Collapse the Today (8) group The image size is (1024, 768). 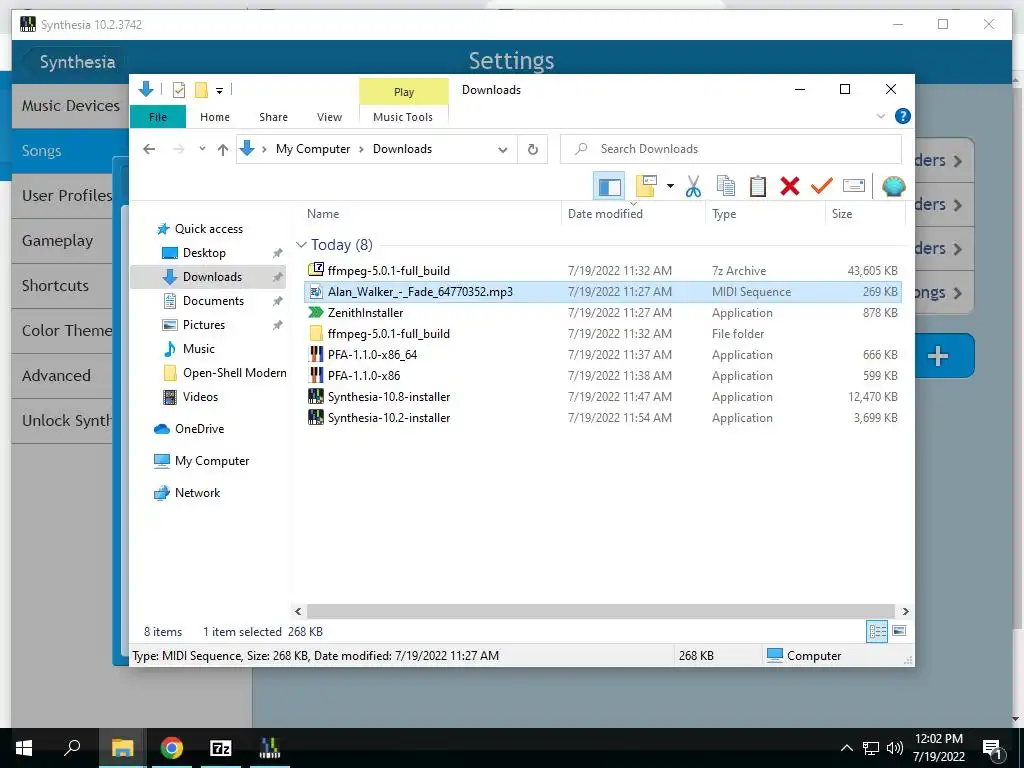click(301, 245)
